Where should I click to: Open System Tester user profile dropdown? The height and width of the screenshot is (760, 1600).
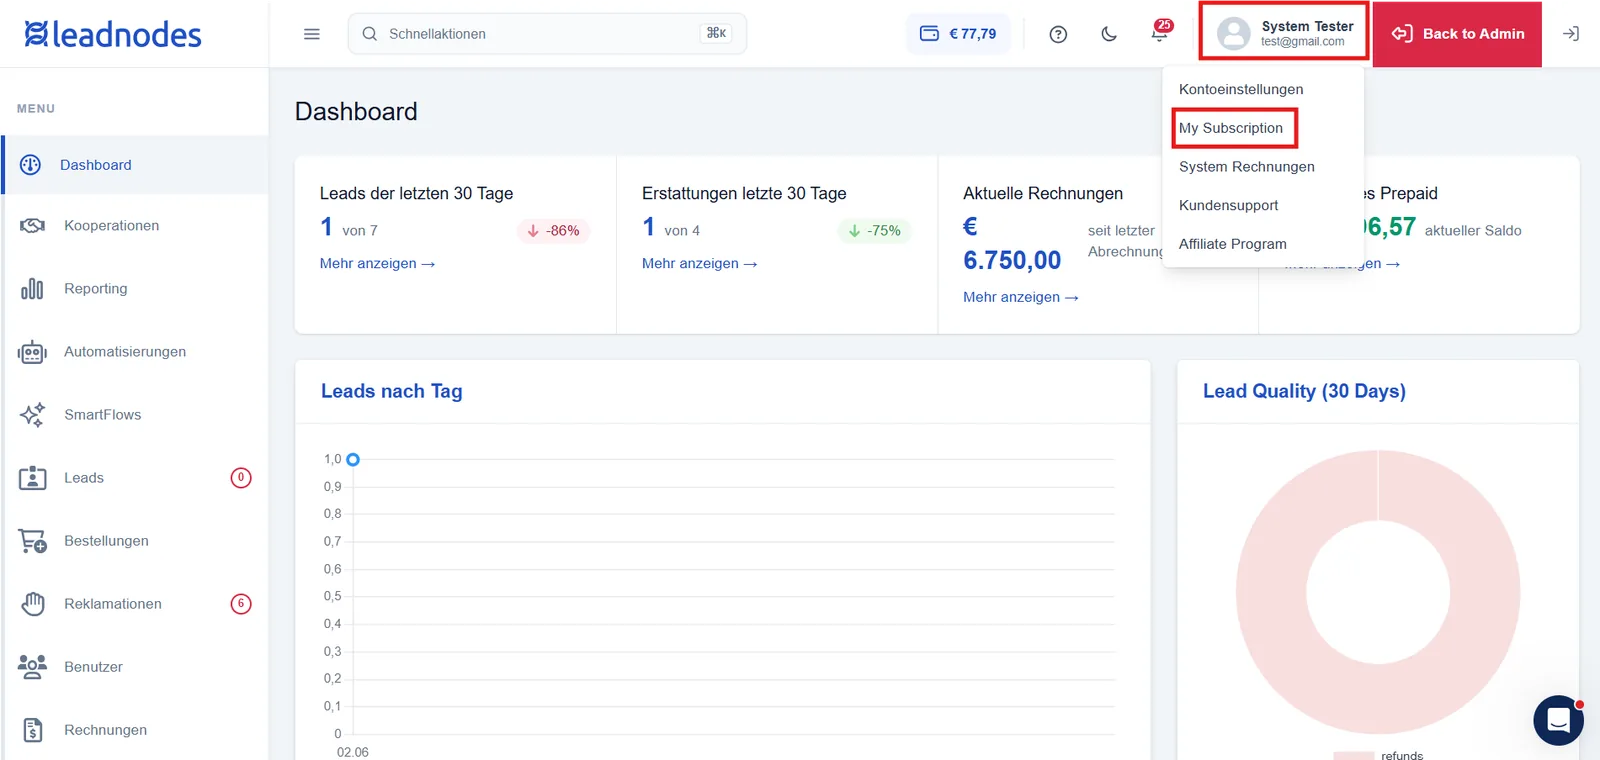click(x=1284, y=33)
